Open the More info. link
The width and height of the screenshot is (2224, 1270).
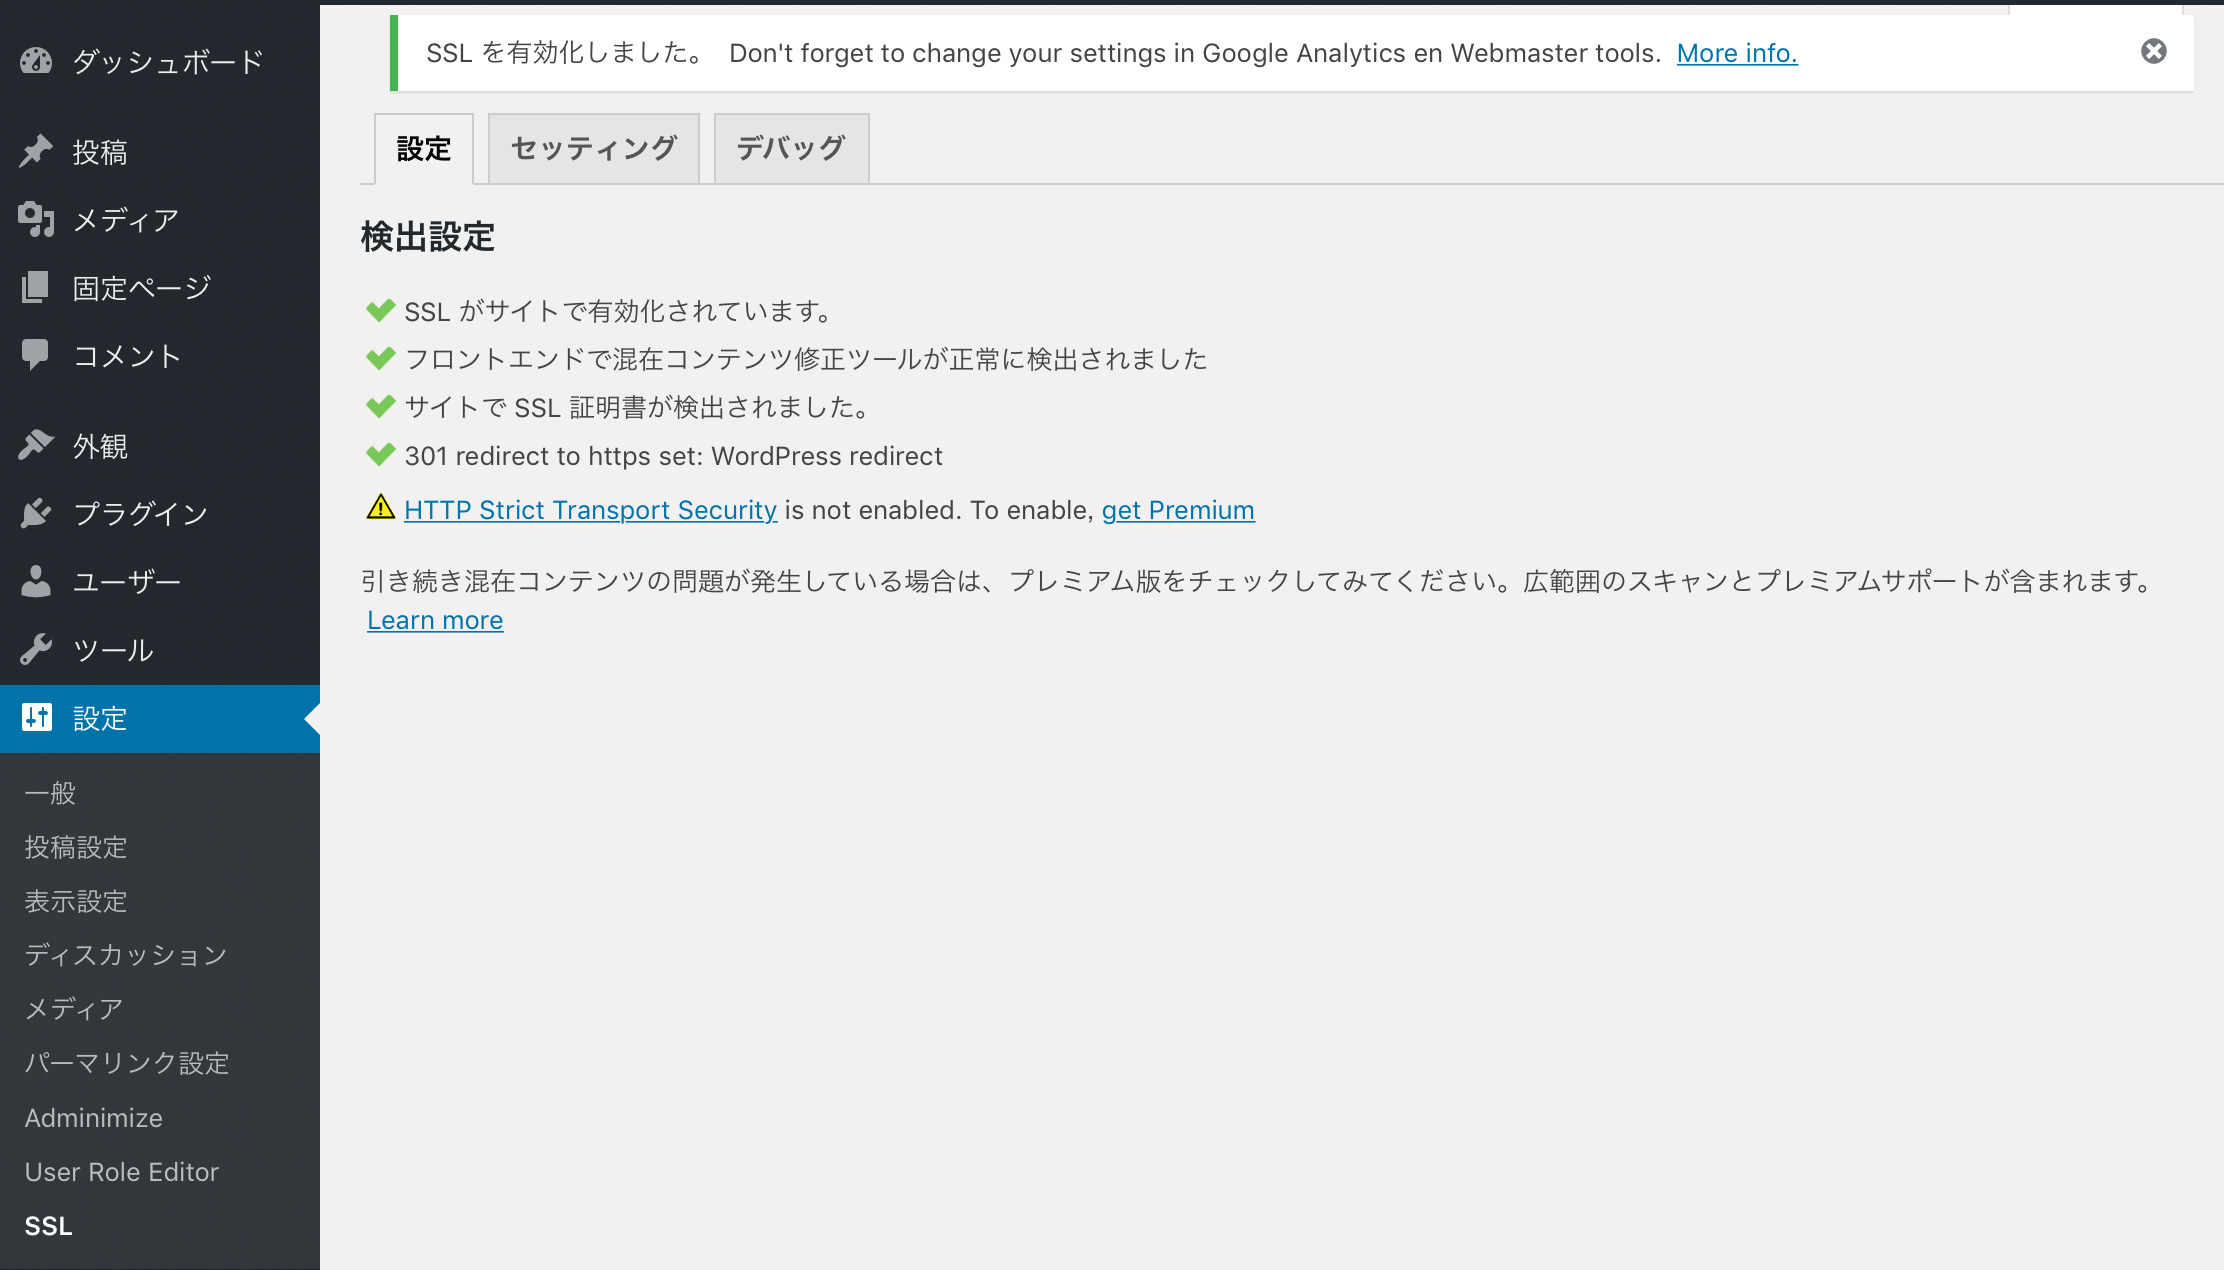click(1737, 53)
